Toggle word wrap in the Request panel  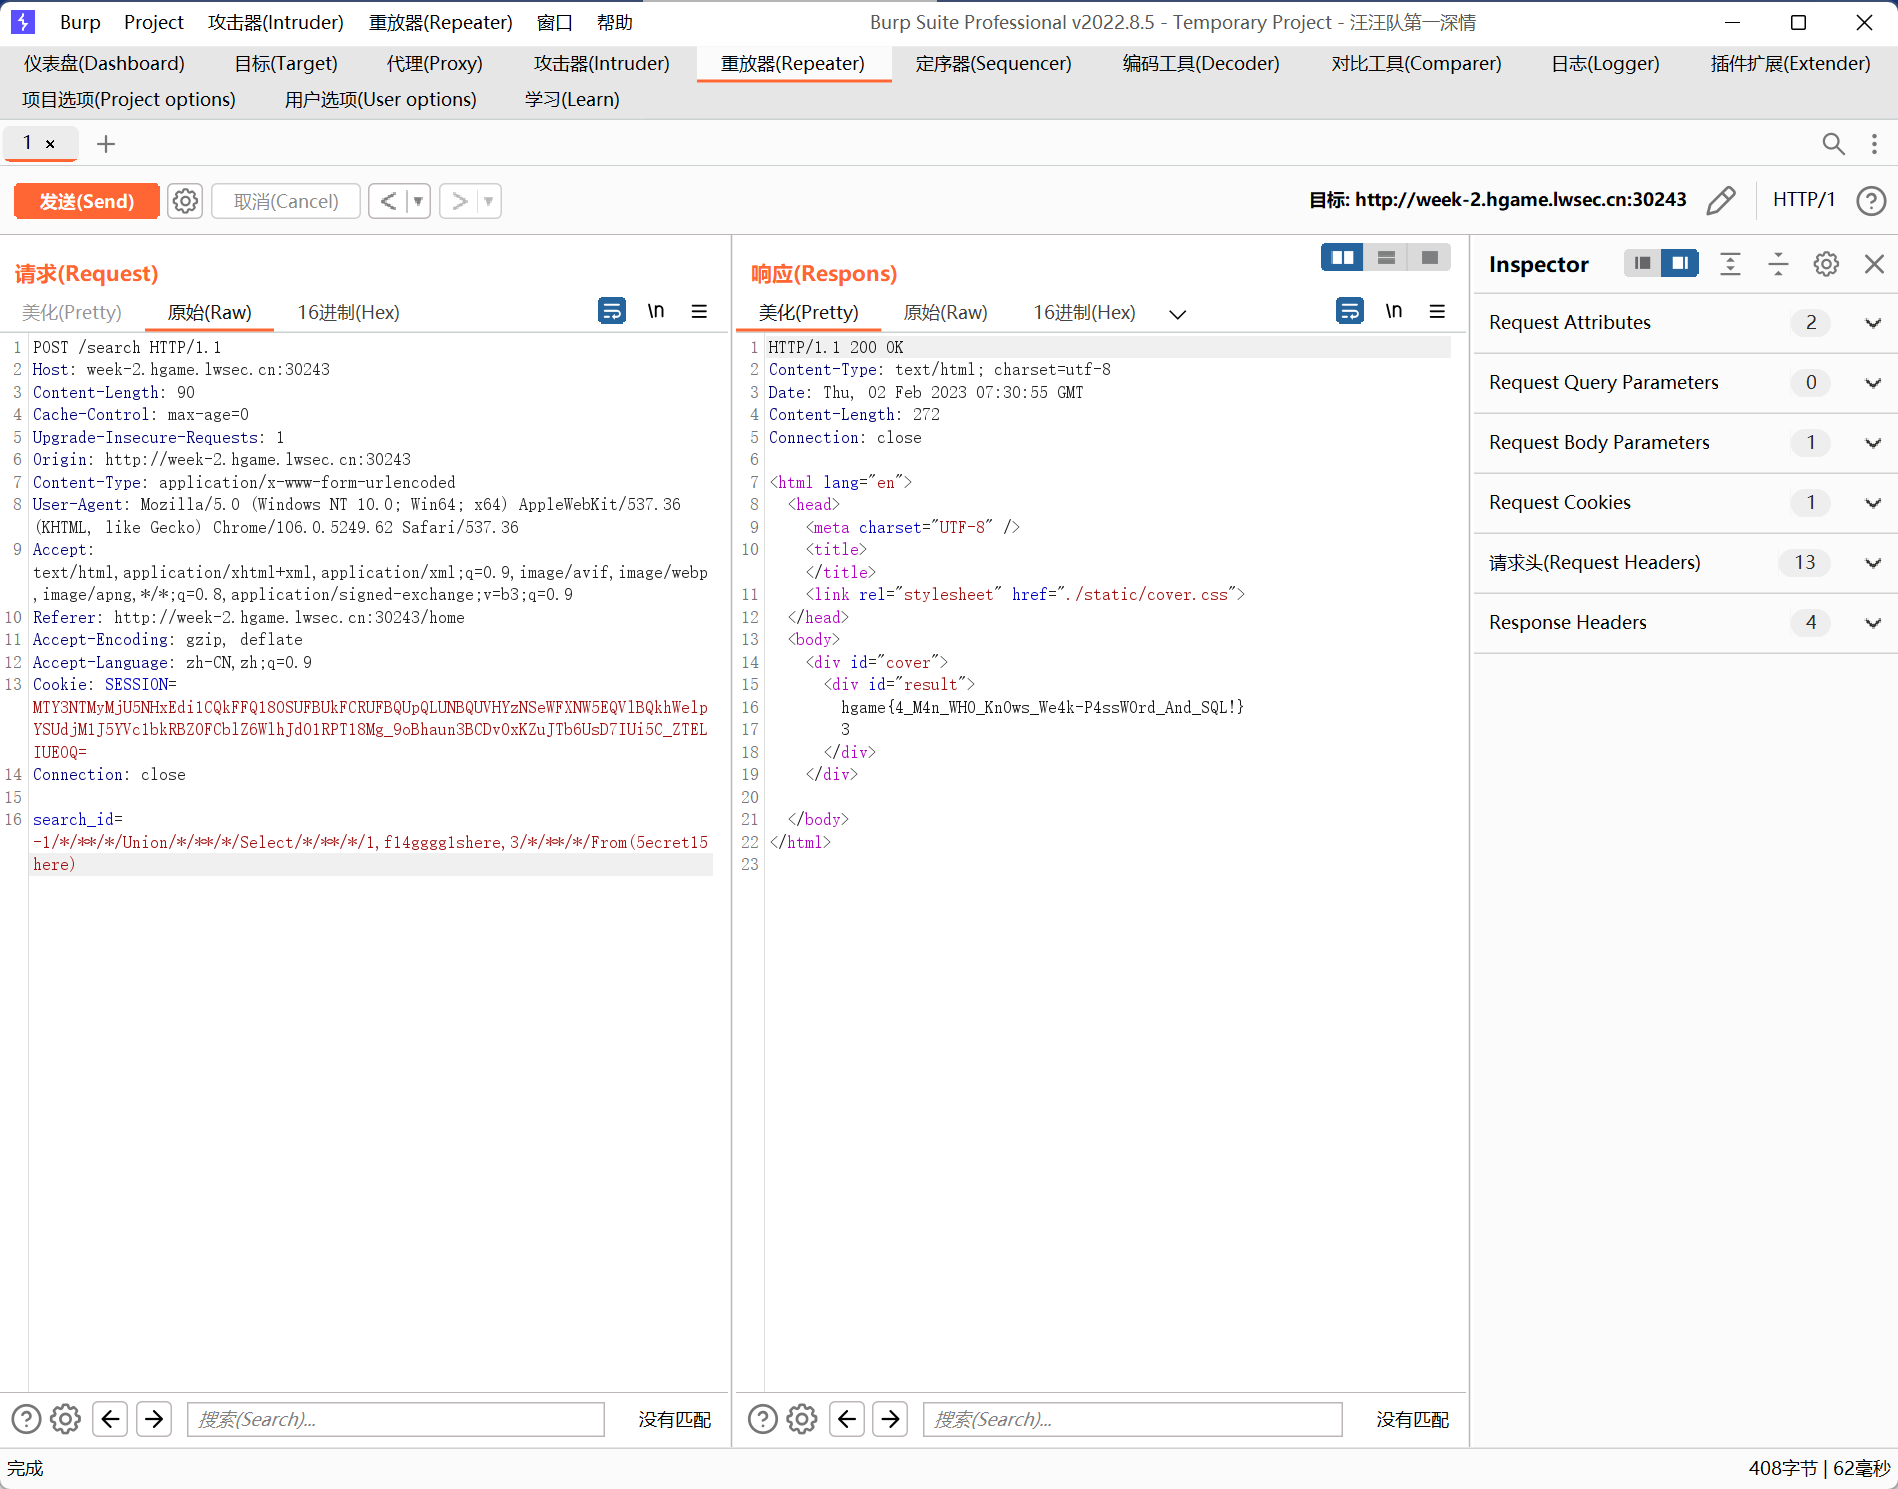point(612,311)
